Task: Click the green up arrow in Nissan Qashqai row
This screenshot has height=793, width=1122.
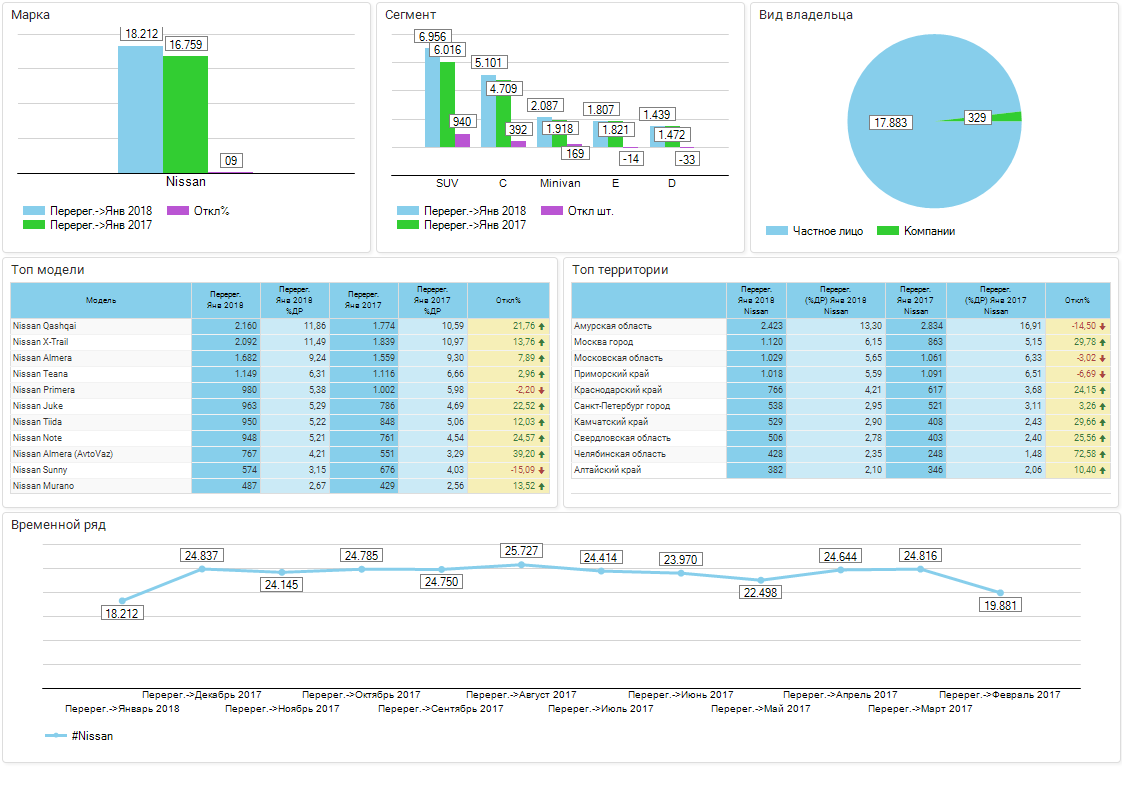Action: (542, 326)
